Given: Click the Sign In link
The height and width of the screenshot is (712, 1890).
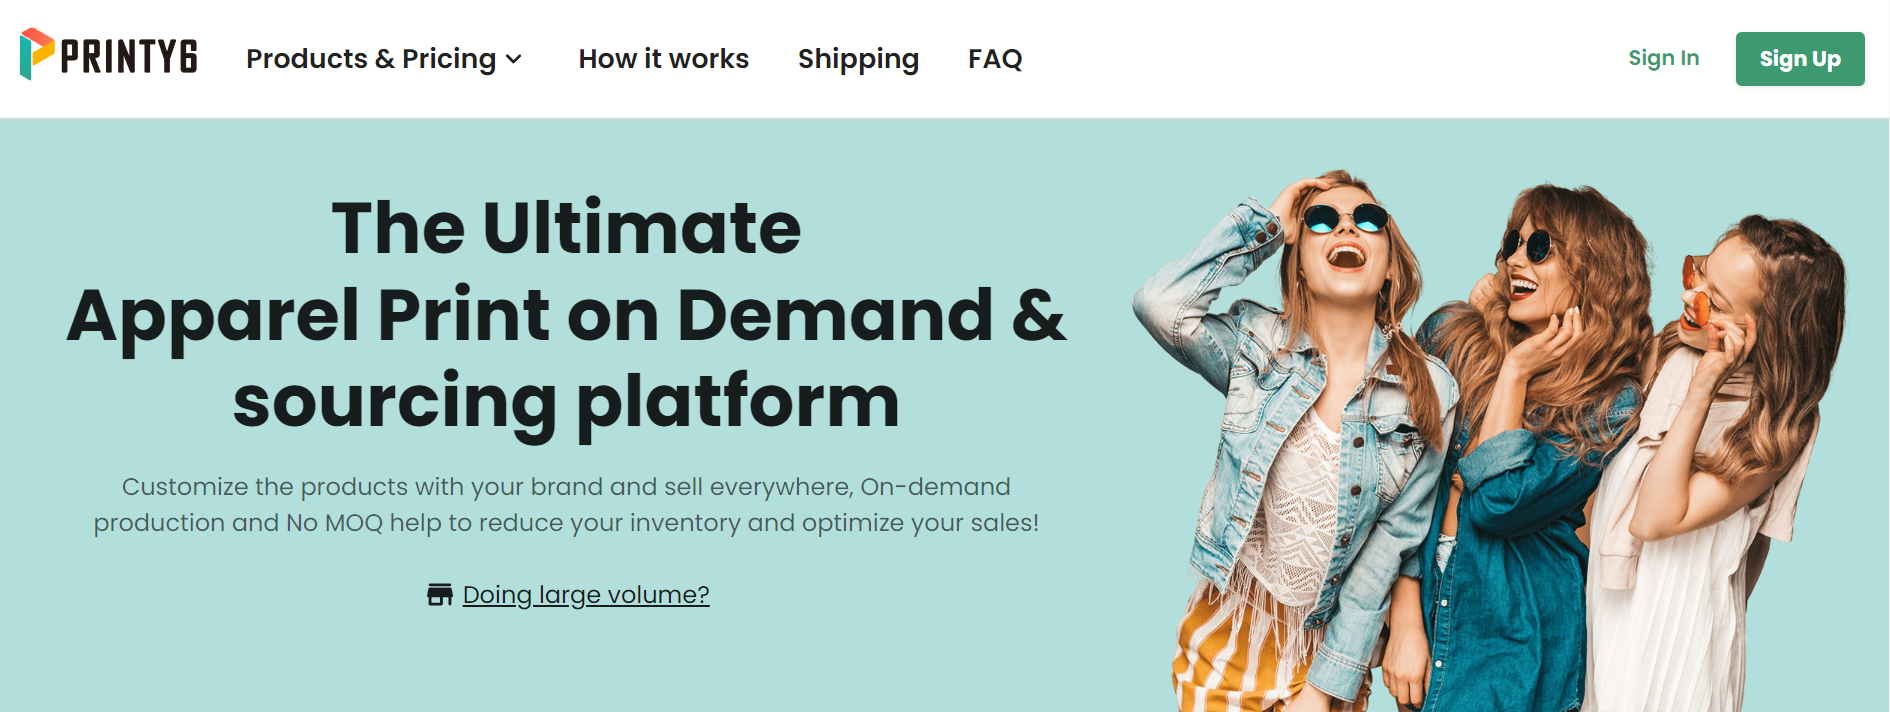Looking at the screenshot, I should [1663, 58].
